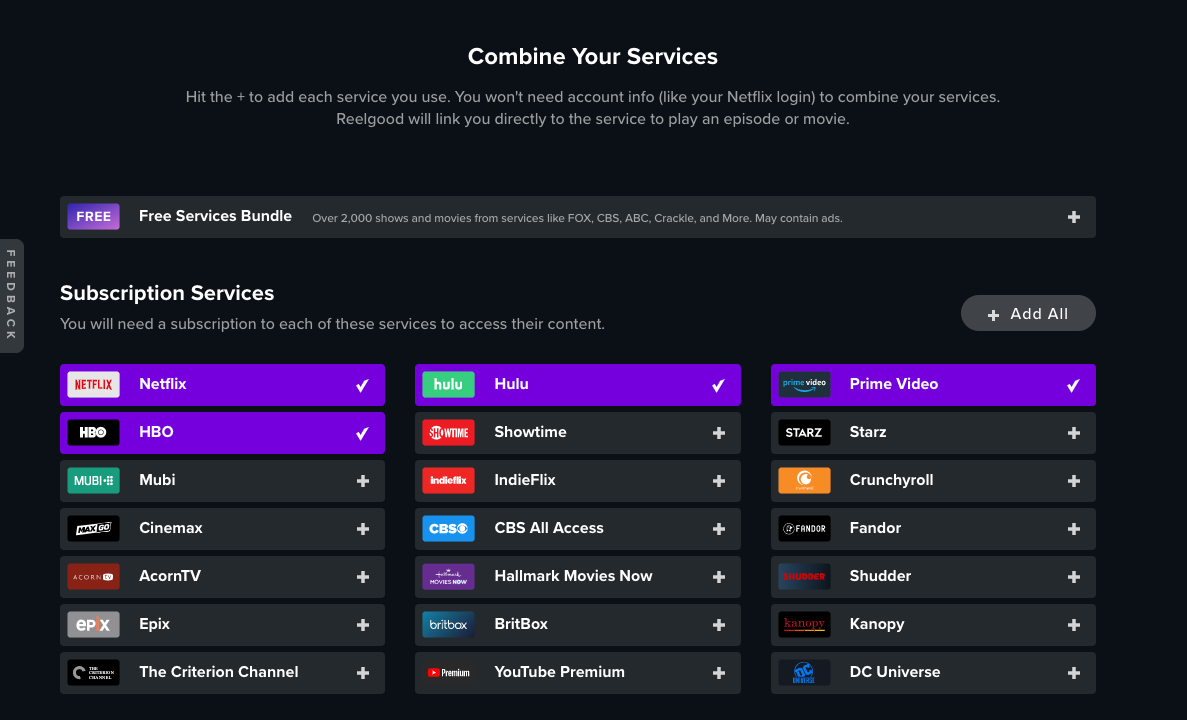This screenshot has width=1187, height=720.
Task: Uncheck Prime Video via its checkmark
Action: point(1073,385)
